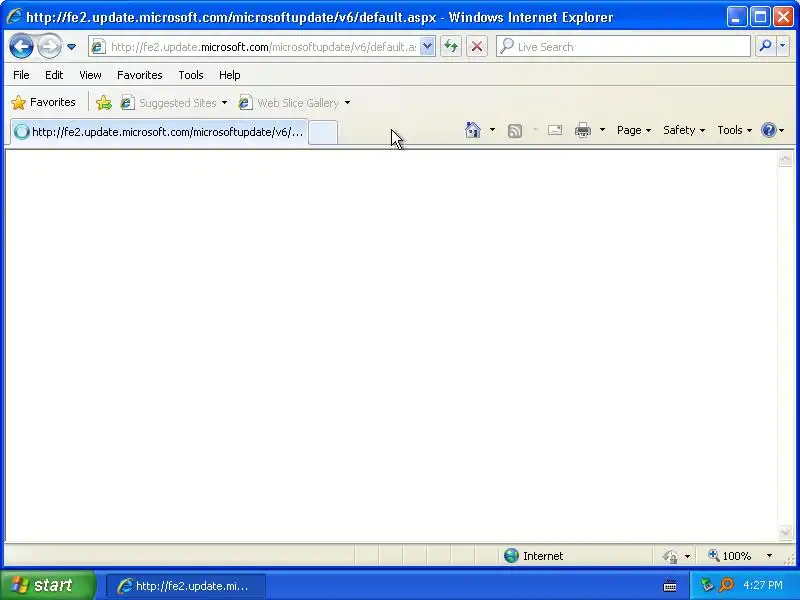
Task: Click the Forward navigation button
Action: pyautogui.click(x=49, y=46)
